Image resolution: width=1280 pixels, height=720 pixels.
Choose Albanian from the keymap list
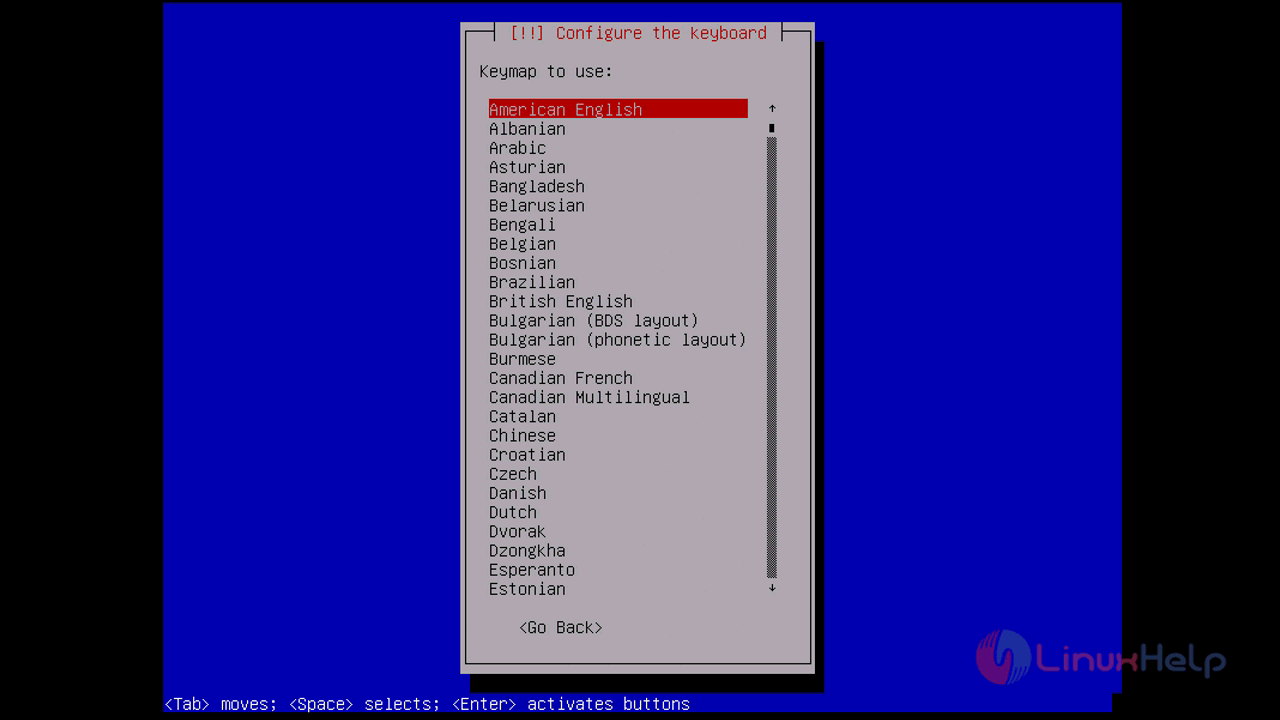[527, 128]
